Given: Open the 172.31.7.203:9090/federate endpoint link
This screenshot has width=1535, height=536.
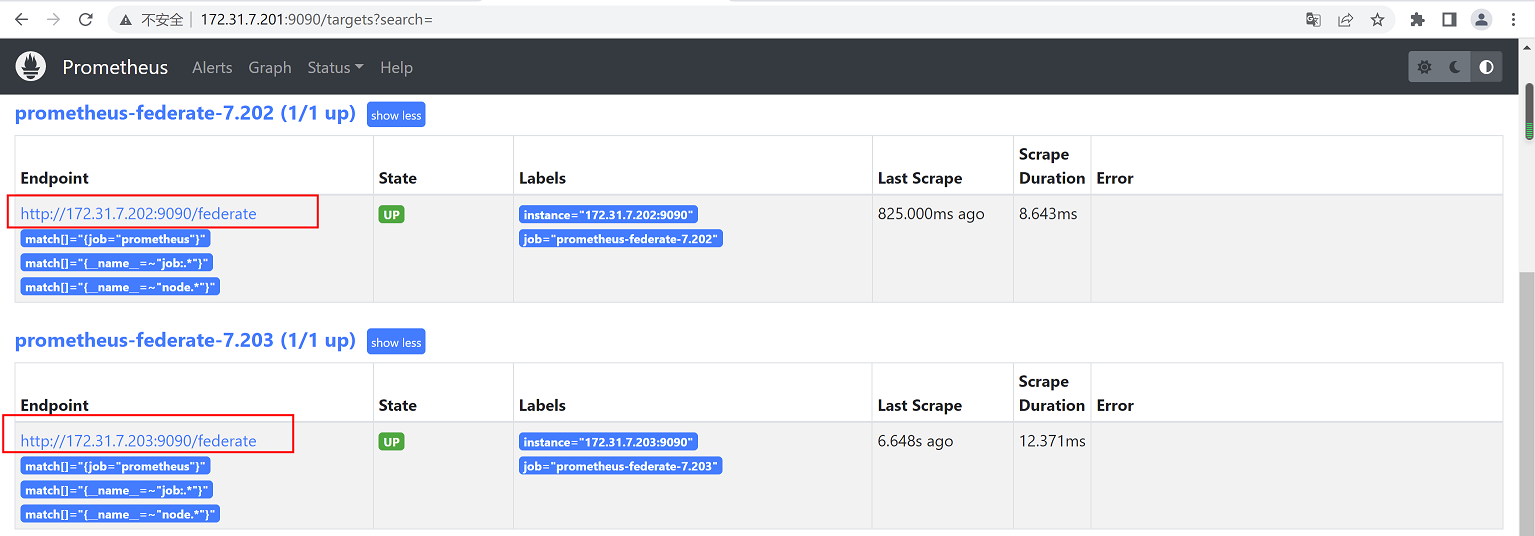Looking at the screenshot, I should tap(138, 440).
